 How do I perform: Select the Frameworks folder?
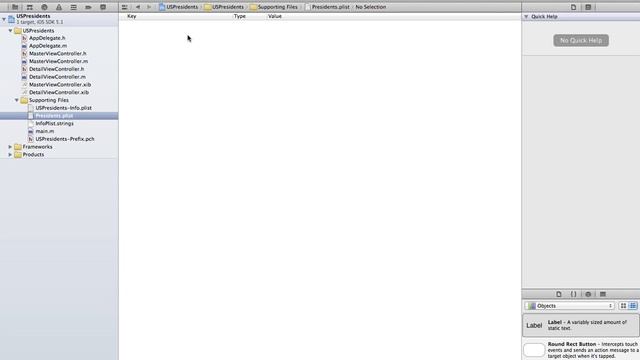tap(37, 147)
